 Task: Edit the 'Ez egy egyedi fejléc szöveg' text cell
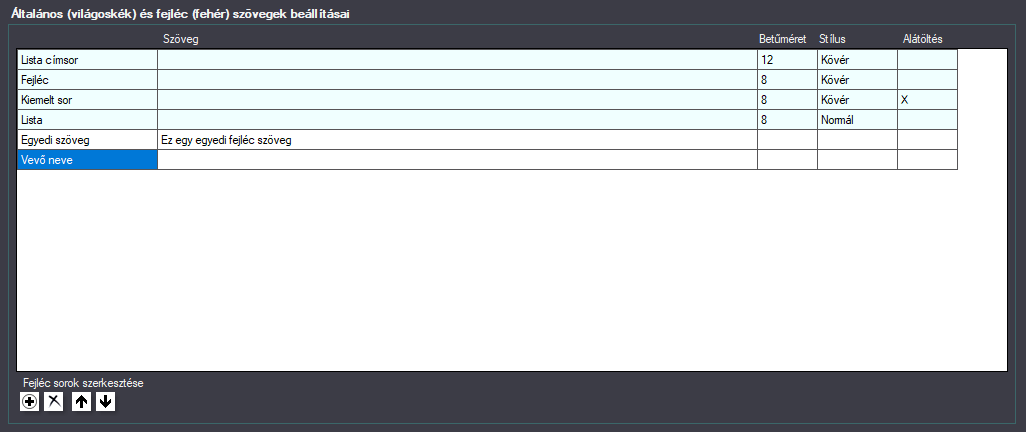[x=457, y=140]
